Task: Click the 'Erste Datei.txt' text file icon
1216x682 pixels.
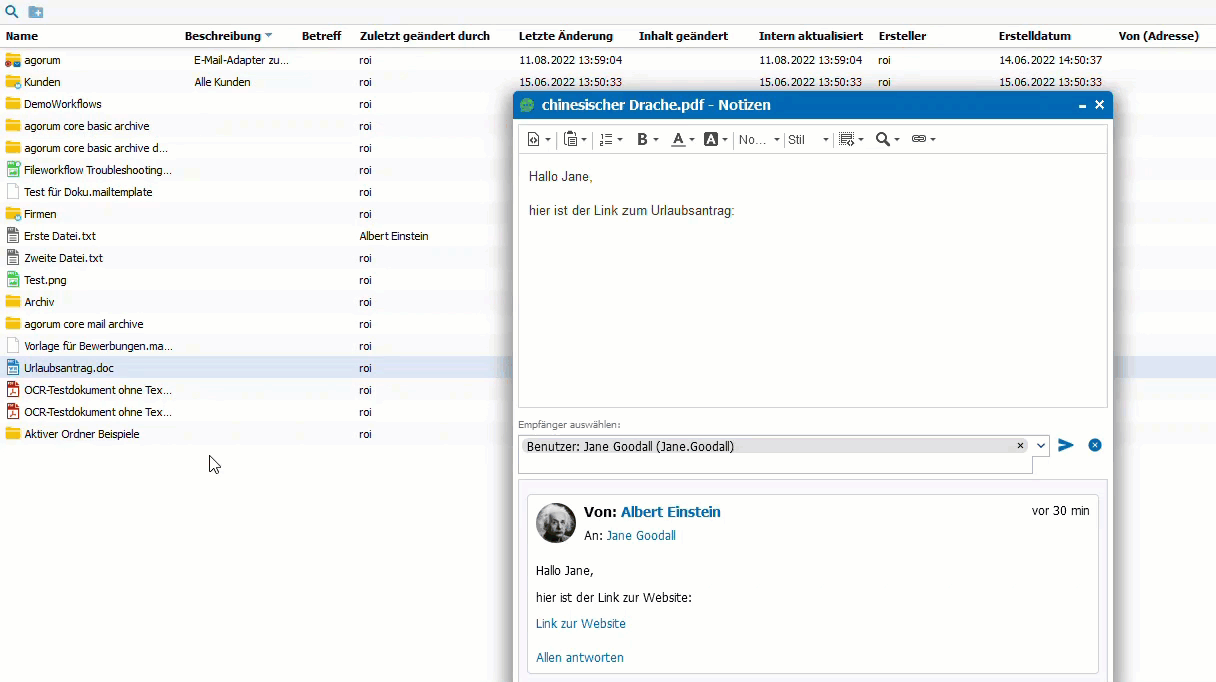Action: tap(13, 236)
